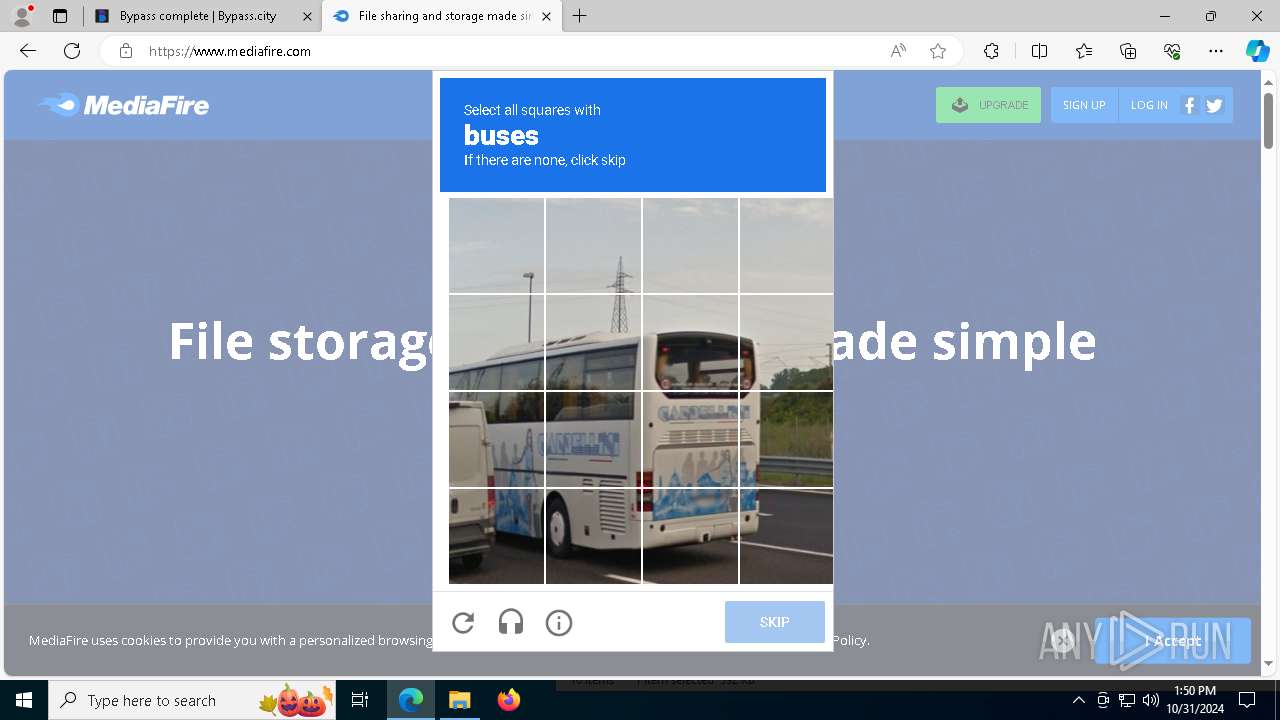Open clock showing 1:50 PM
The image size is (1280, 720).
tap(1195, 700)
